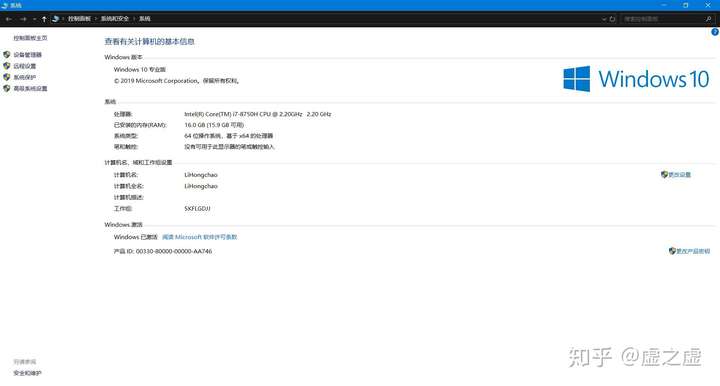
Task: Click 更改产品密钥 link
Action: 693,251
